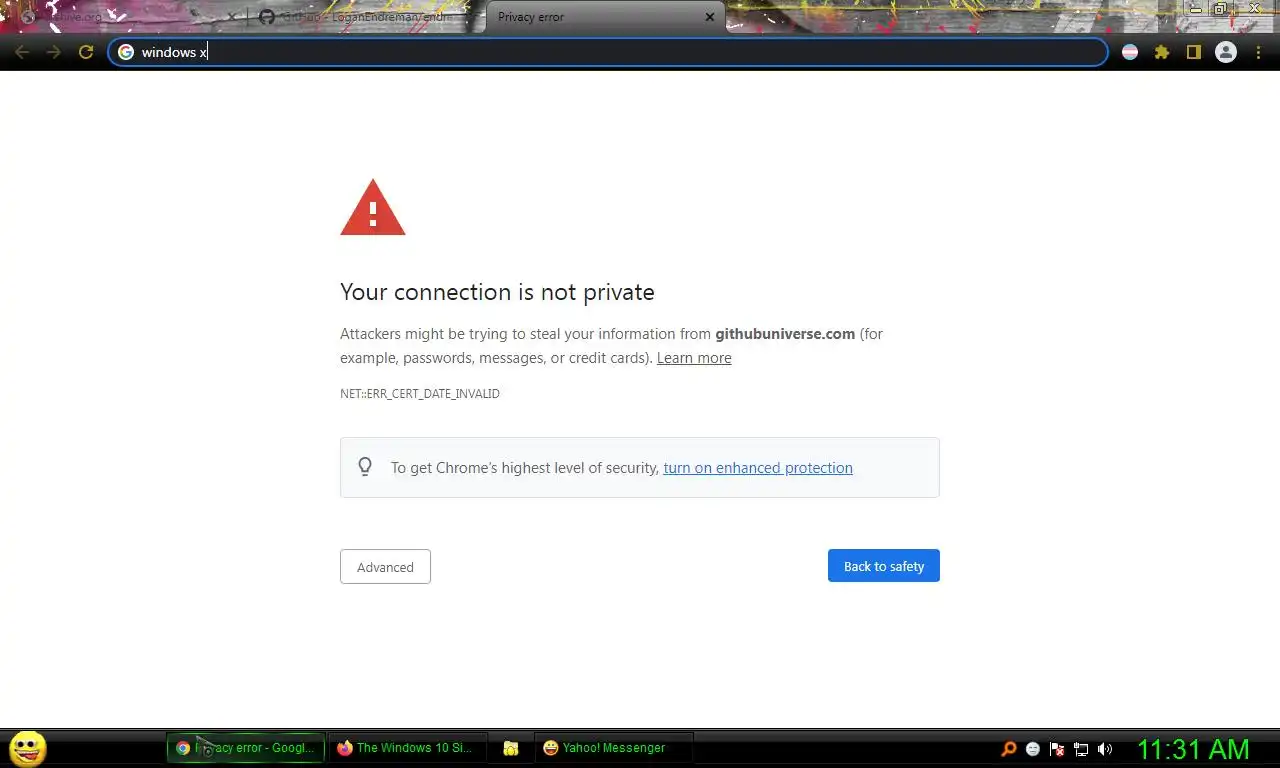
Task: Click the red warning triangle icon
Action: pyautogui.click(x=373, y=207)
